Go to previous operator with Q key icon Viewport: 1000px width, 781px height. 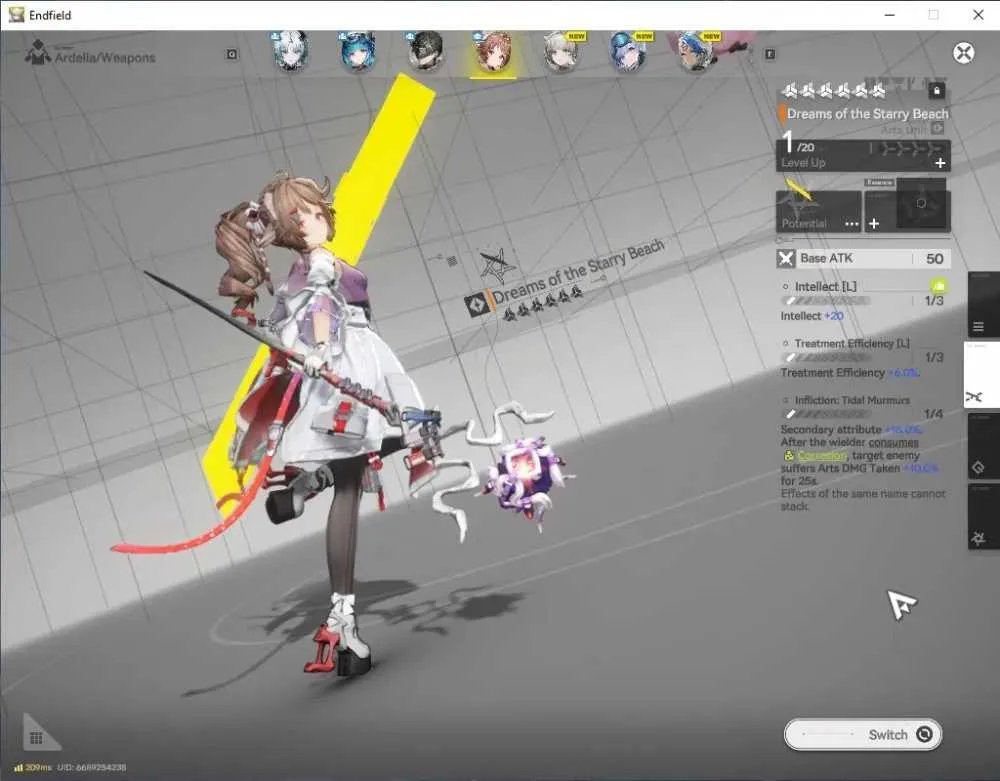pyautogui.click(x=232, y=54)
